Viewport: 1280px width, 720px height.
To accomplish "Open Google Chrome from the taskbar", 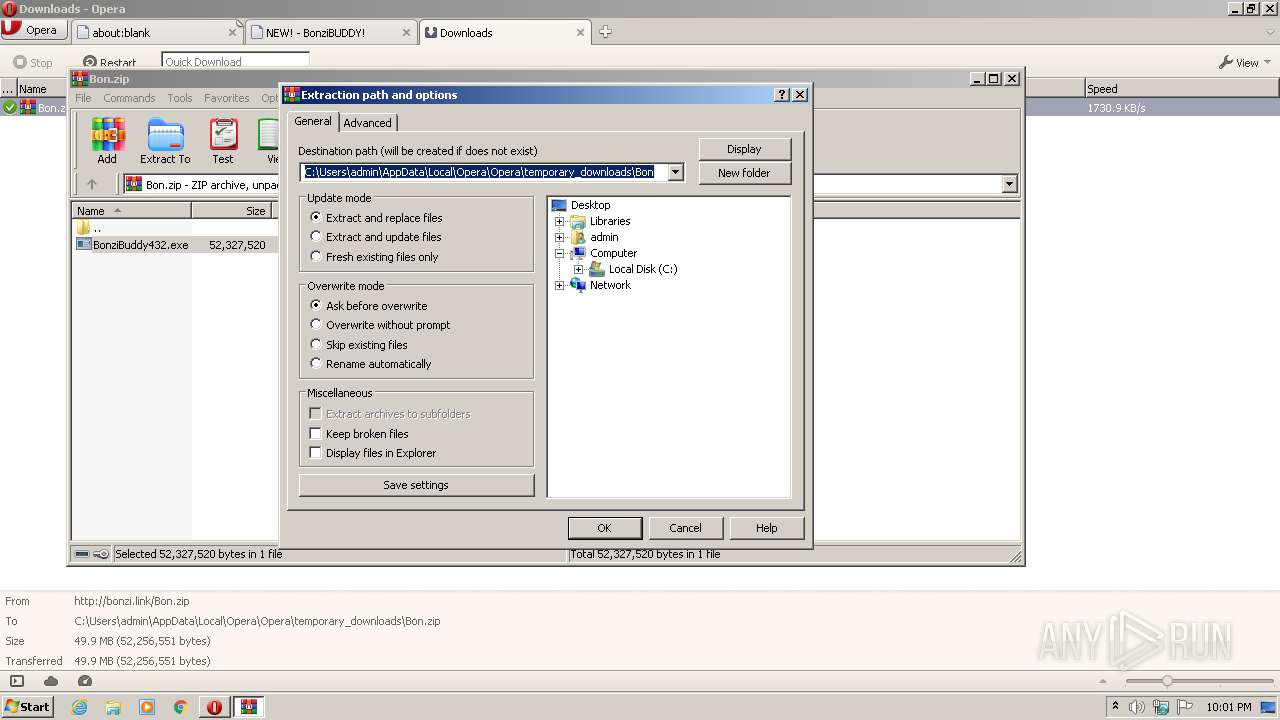I will [181, 707].
